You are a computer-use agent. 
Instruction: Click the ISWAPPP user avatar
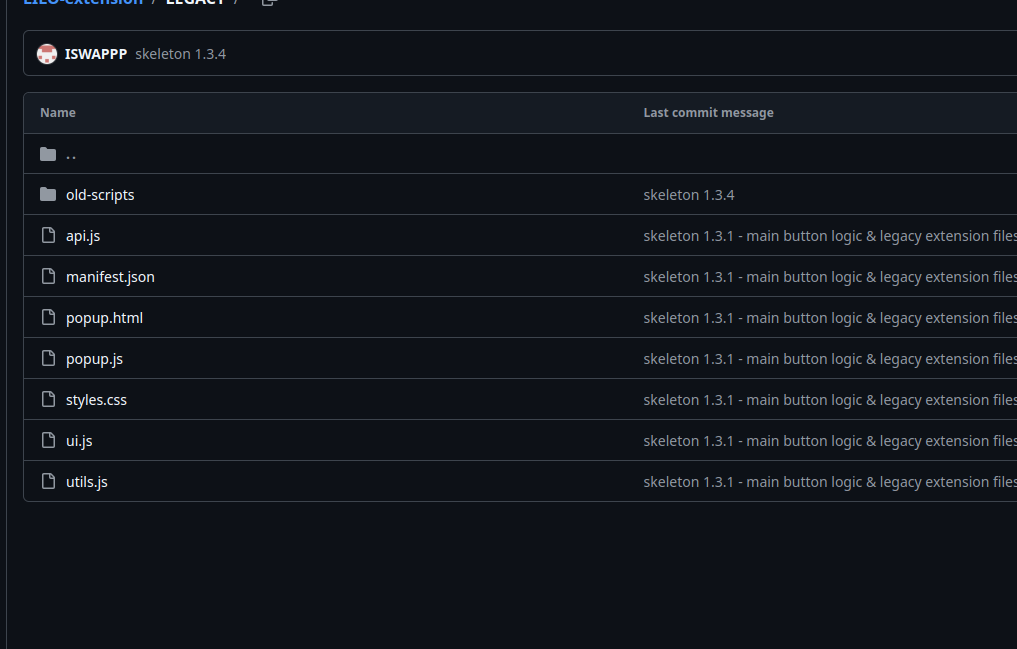pos(47,54)
